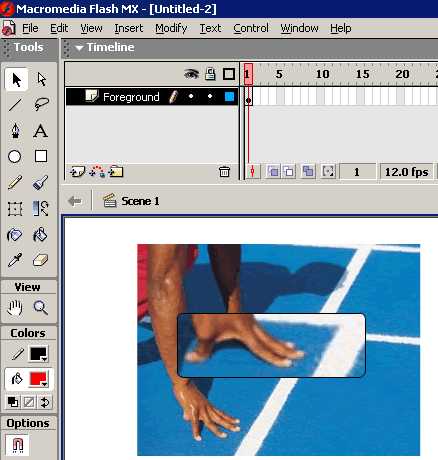Activate the Hand tool

(x=15, y=308)
